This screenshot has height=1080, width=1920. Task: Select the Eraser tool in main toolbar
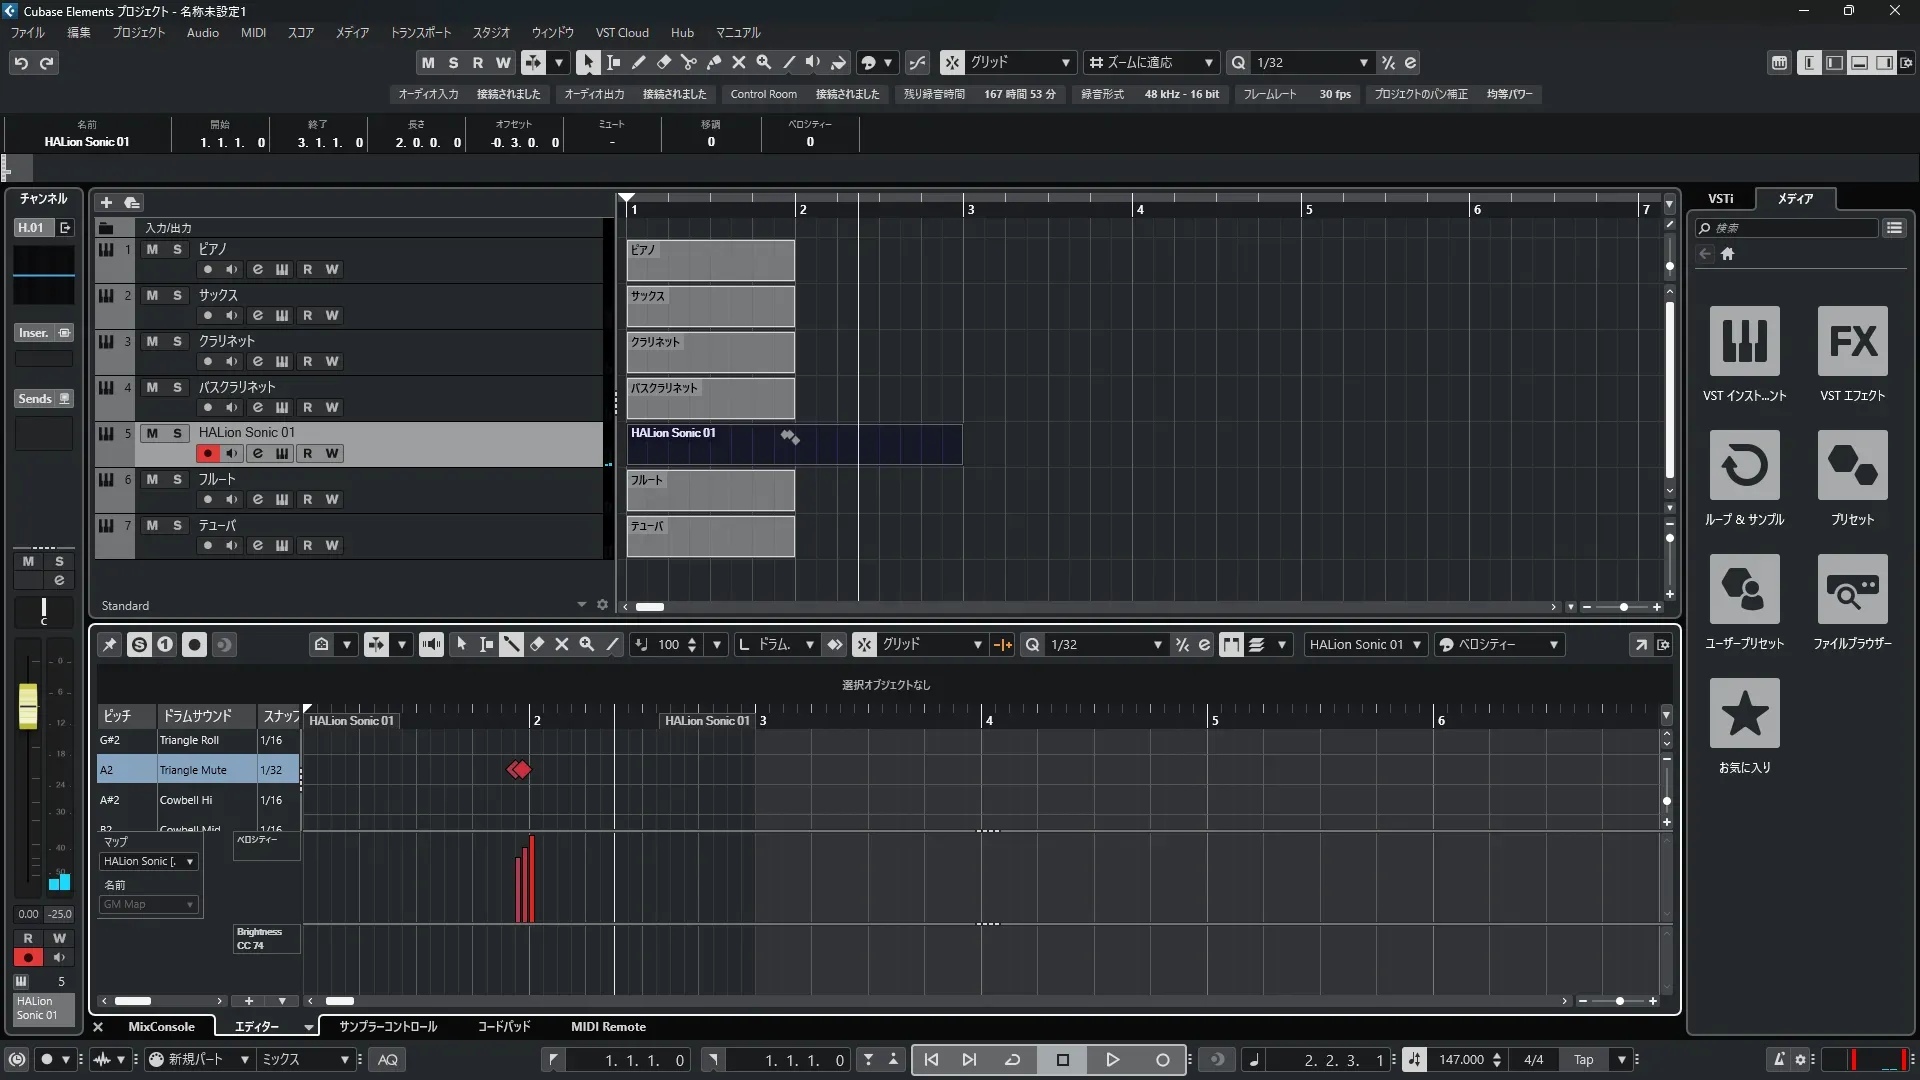[664, 62]
